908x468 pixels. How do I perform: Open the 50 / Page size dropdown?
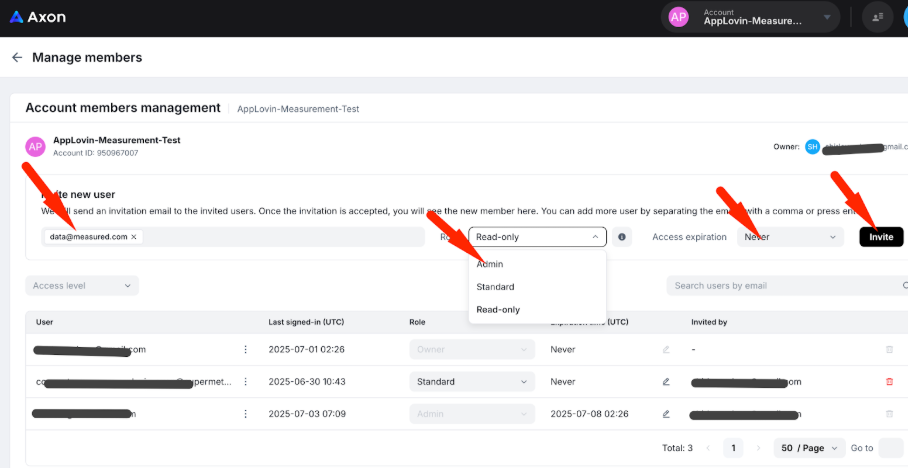click(x=809, y=448)
